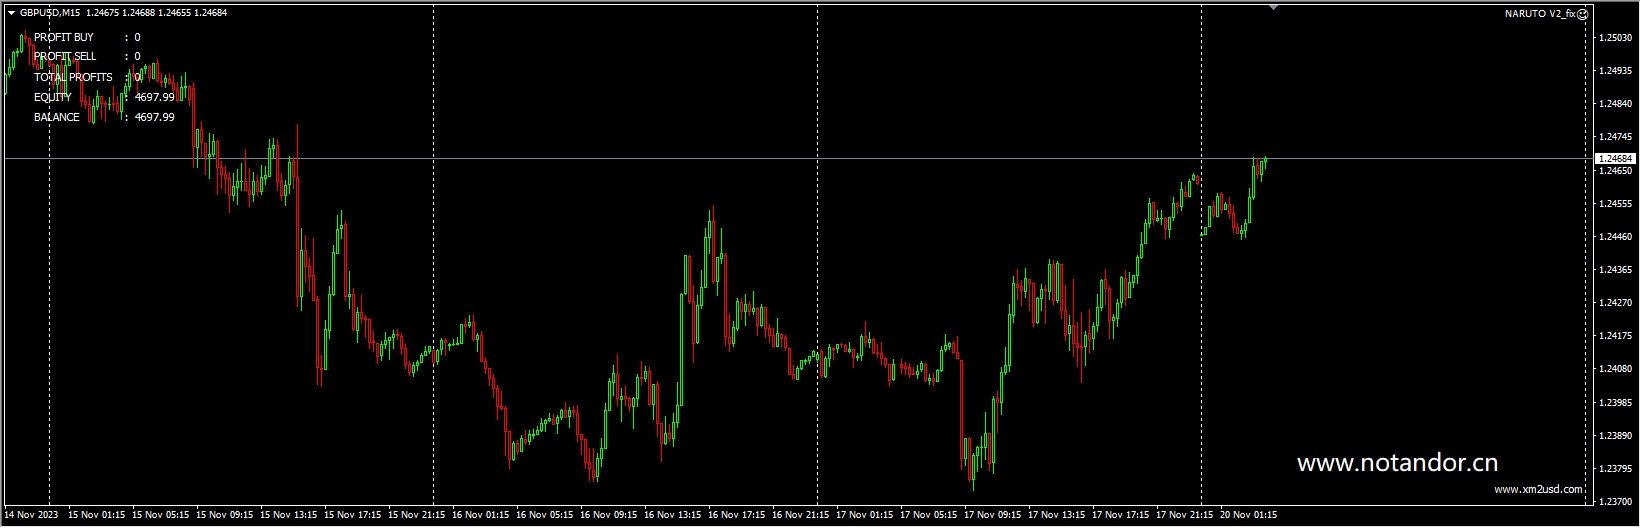Click the 0 value next to PROFIT BUY
1641x528 pixels.
[x=138, y=37]
